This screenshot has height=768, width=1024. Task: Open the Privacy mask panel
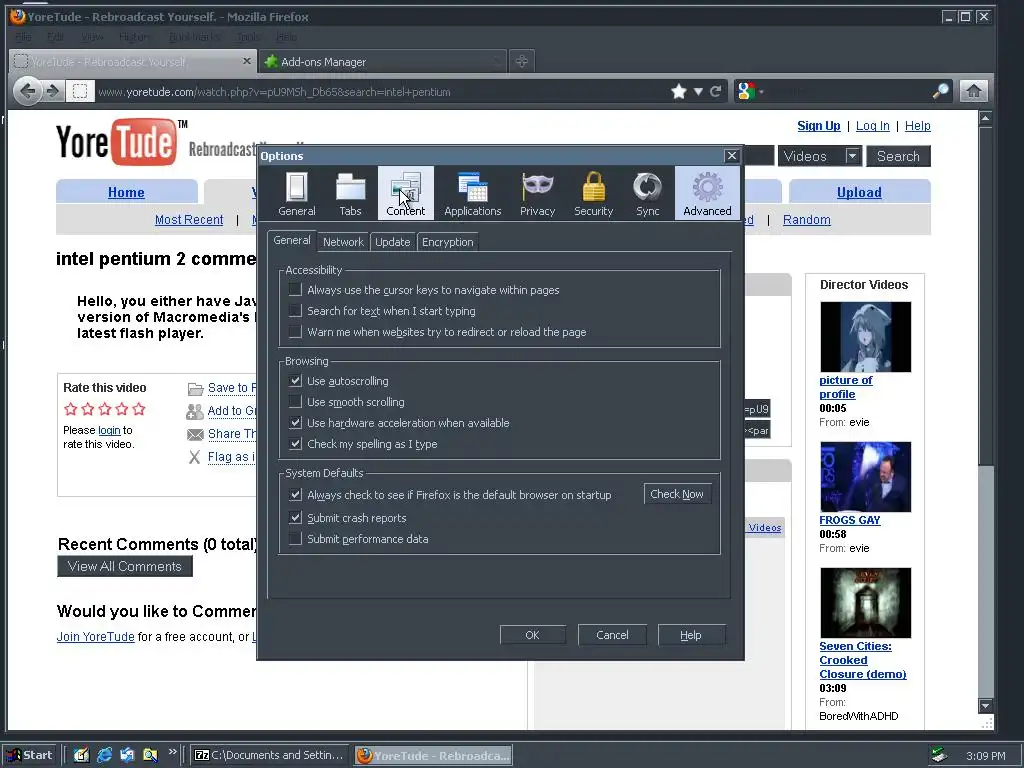point(537,193)
